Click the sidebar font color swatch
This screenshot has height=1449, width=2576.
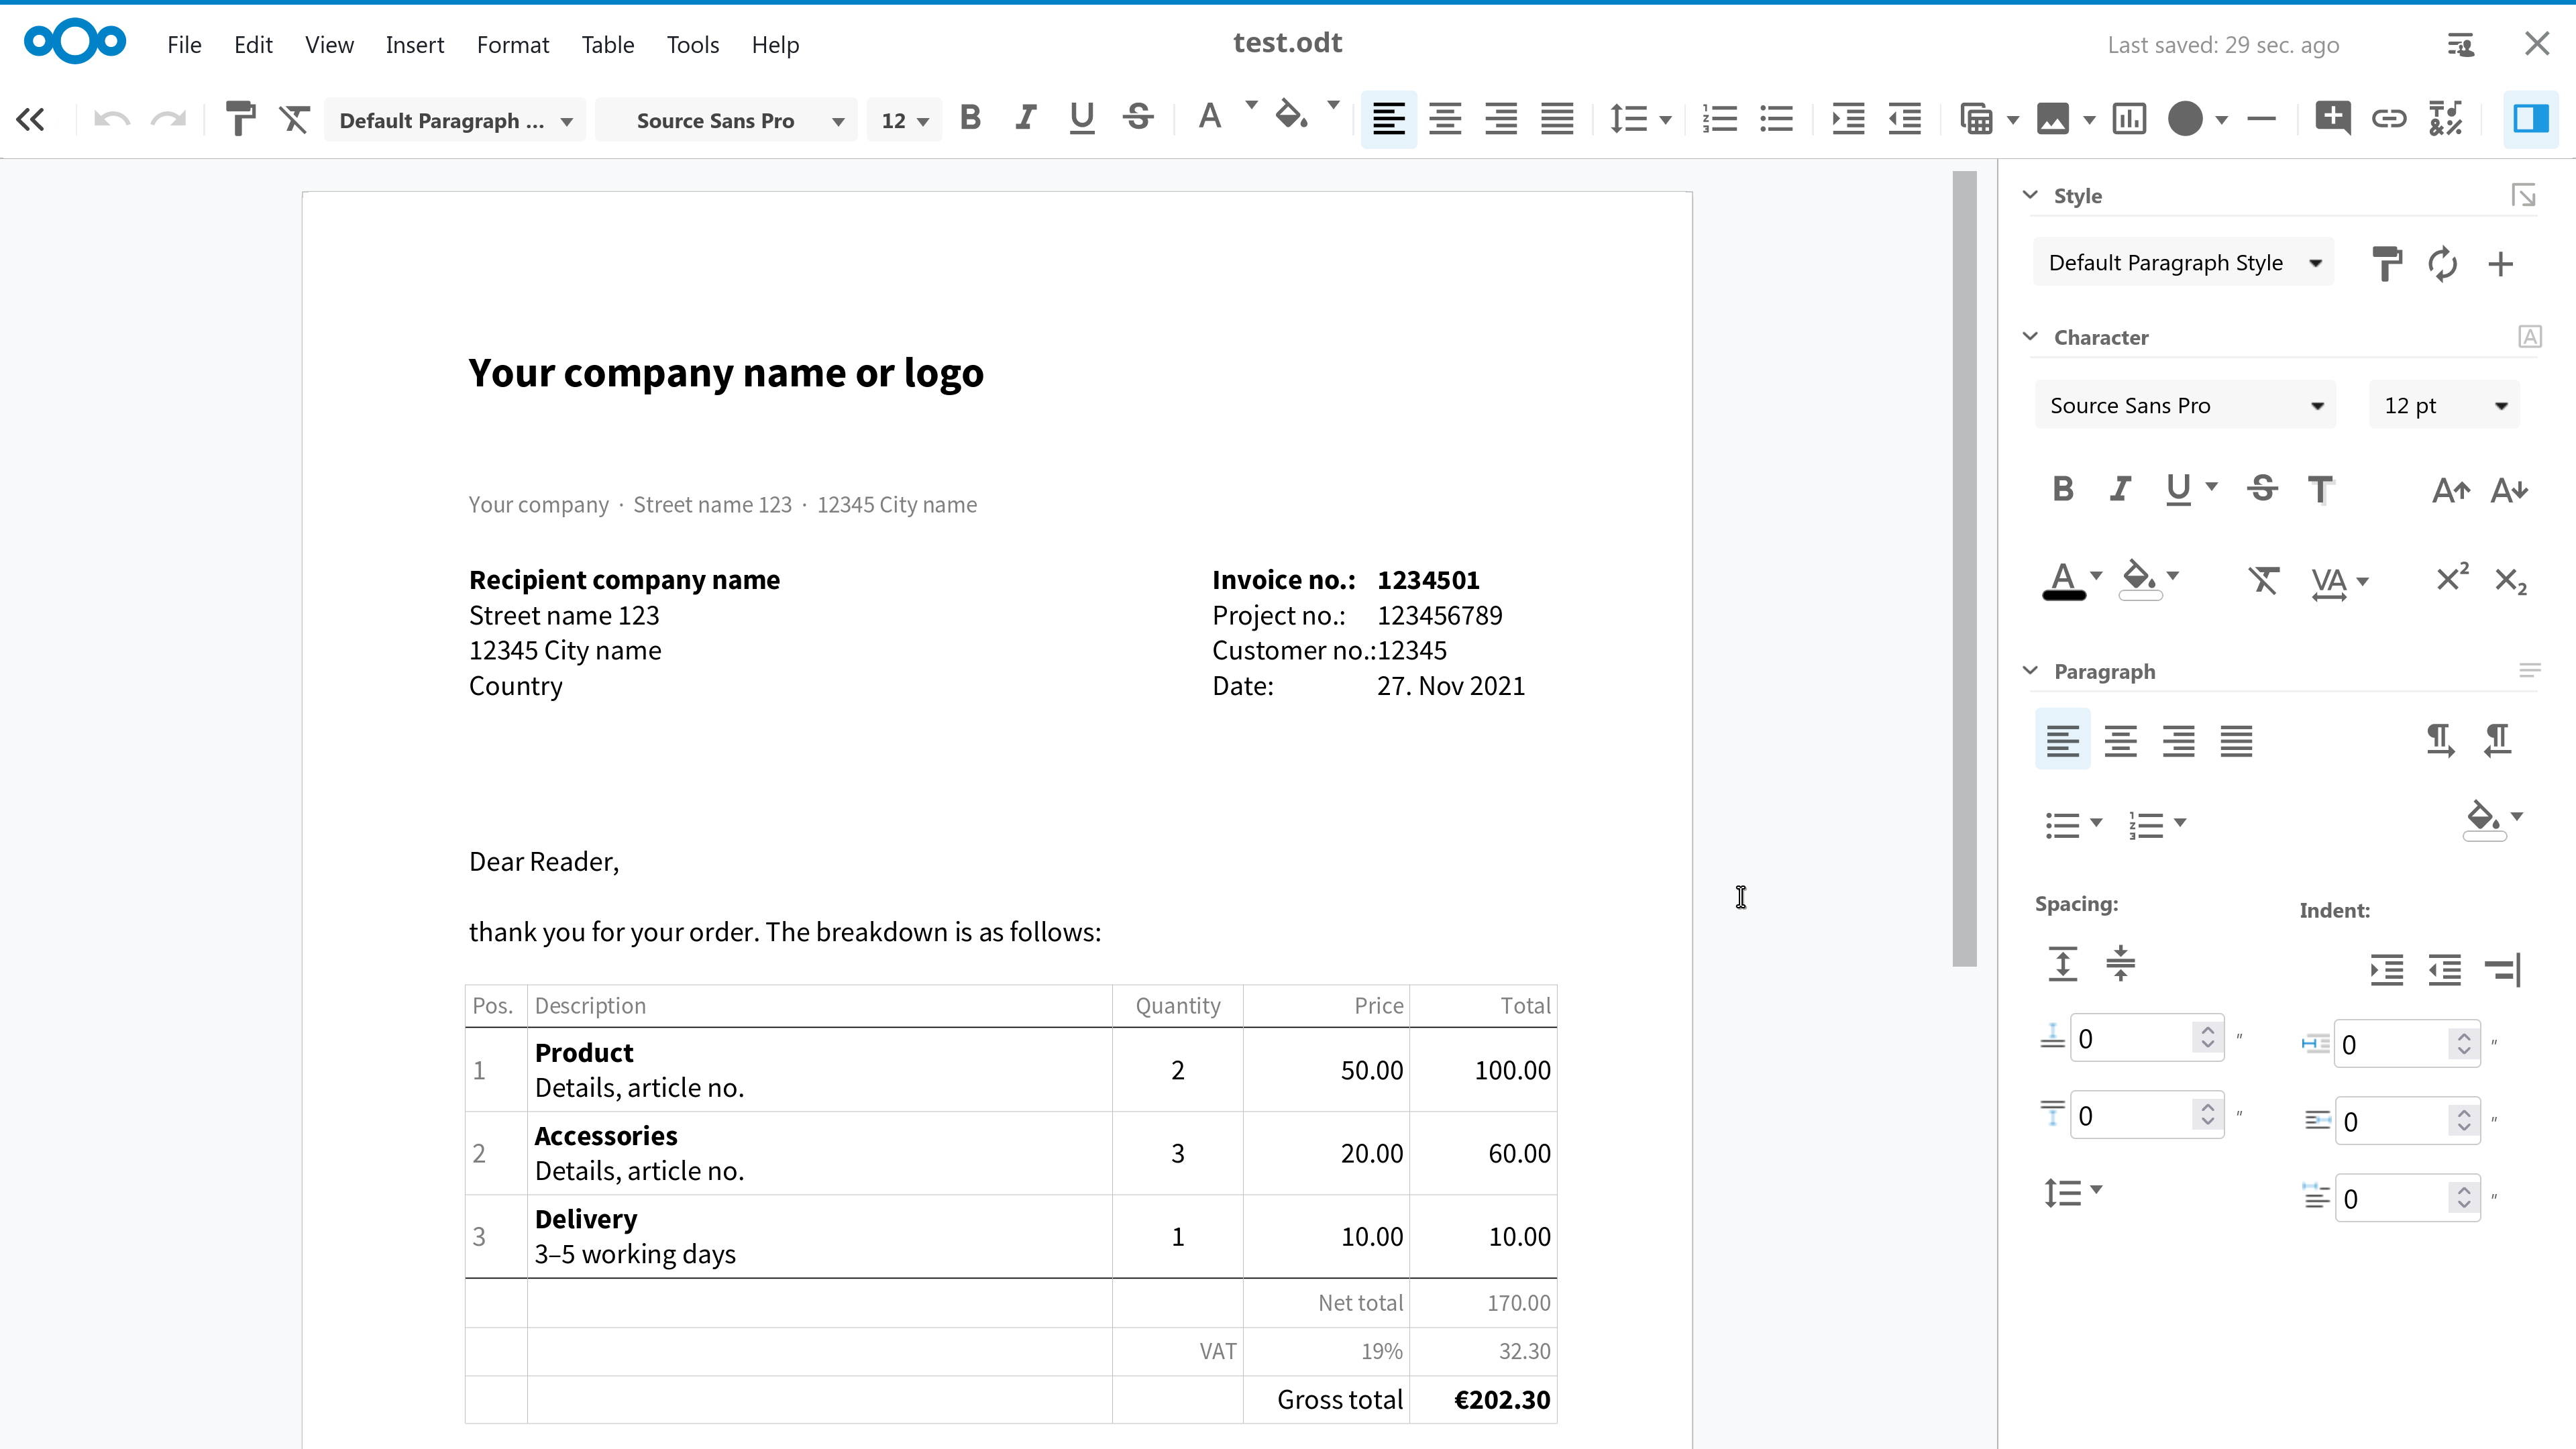[2063, 580]
